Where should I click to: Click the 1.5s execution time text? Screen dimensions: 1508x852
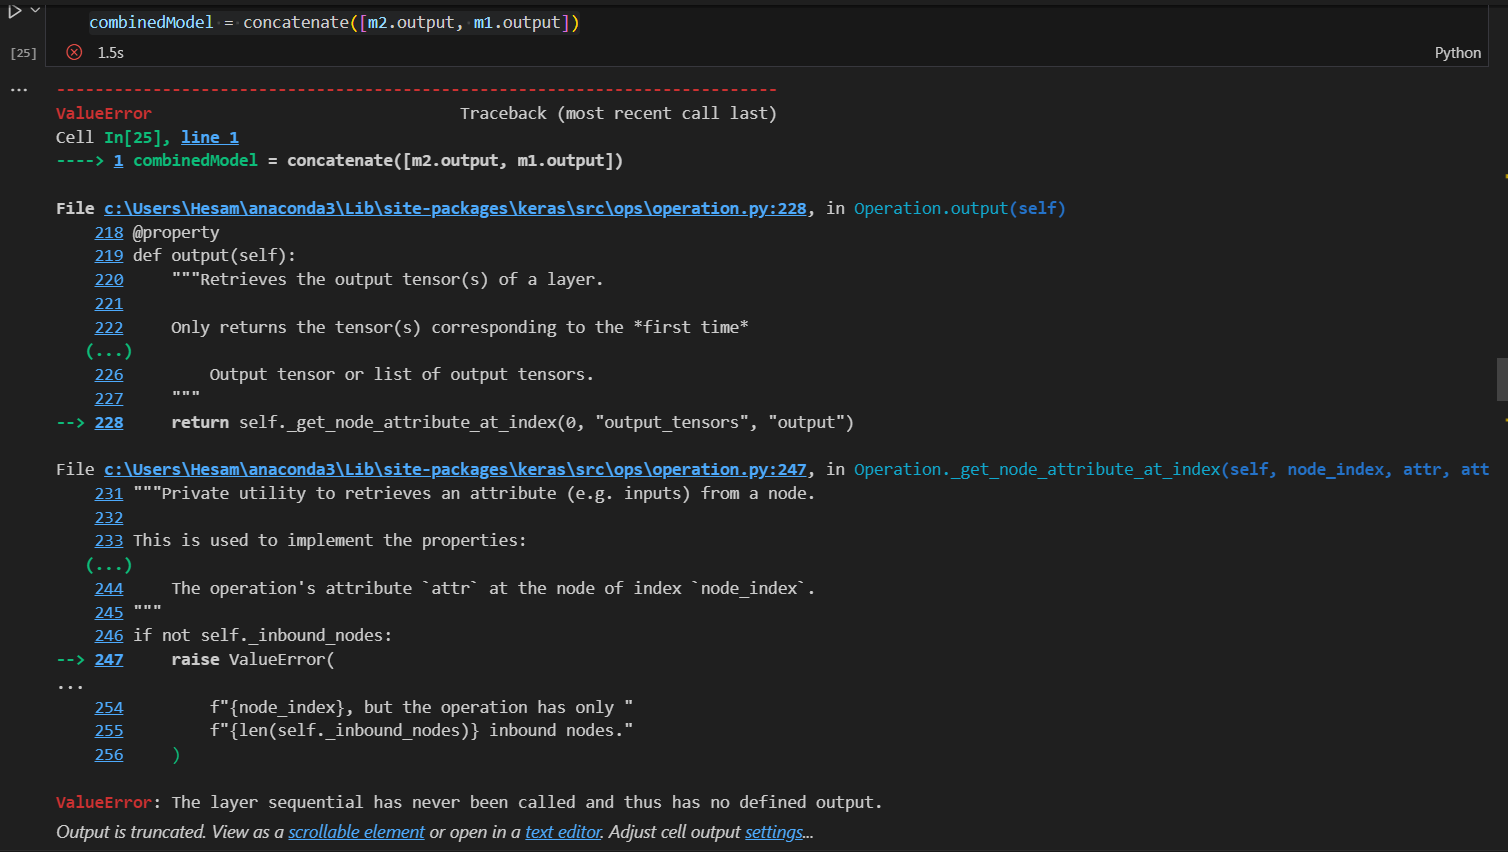coord(111,53)
